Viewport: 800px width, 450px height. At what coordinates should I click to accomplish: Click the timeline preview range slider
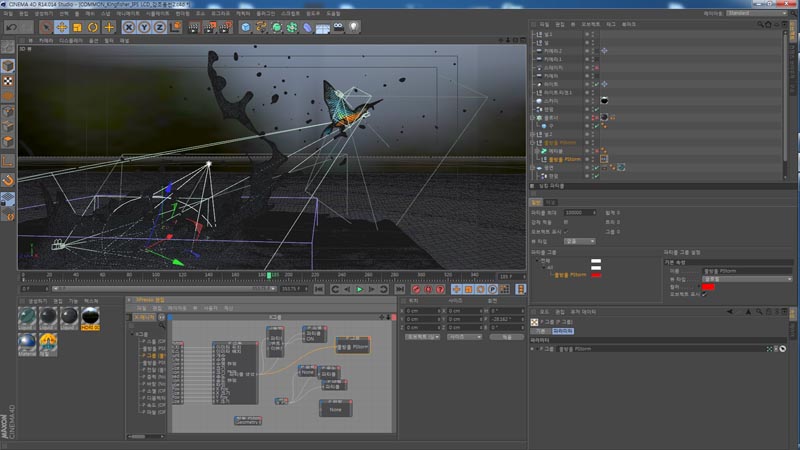click(165, 289)
